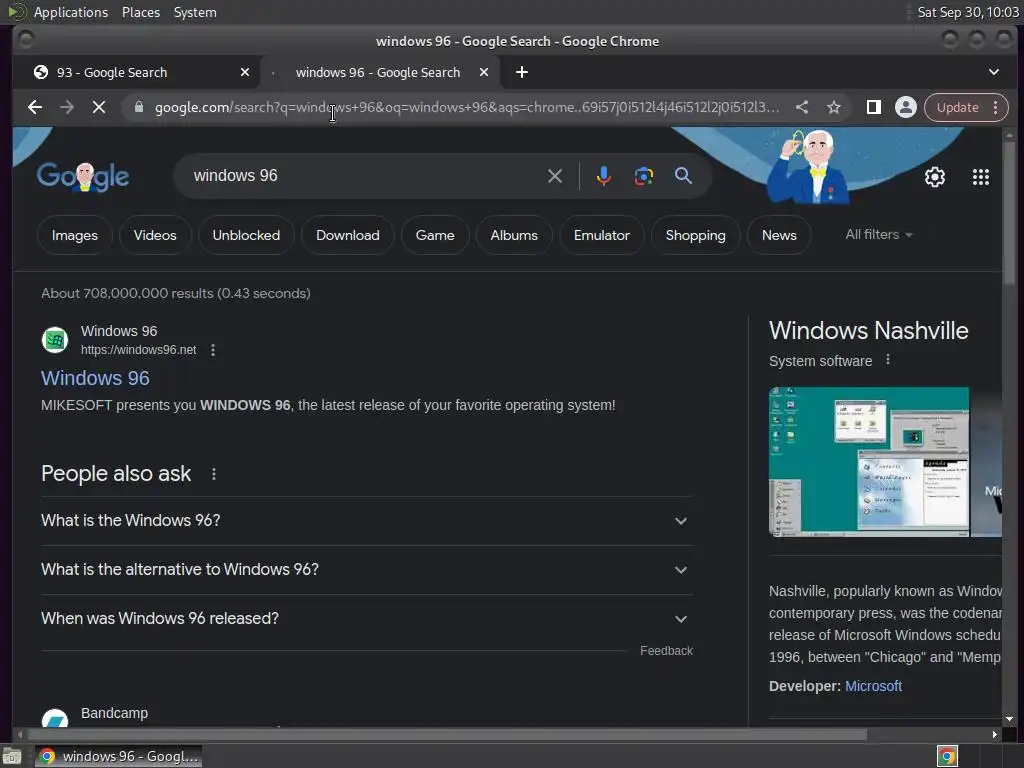The image size is (1024, 768).
Task: Bookmark this page with the star icon
Action: pos(834,107)
